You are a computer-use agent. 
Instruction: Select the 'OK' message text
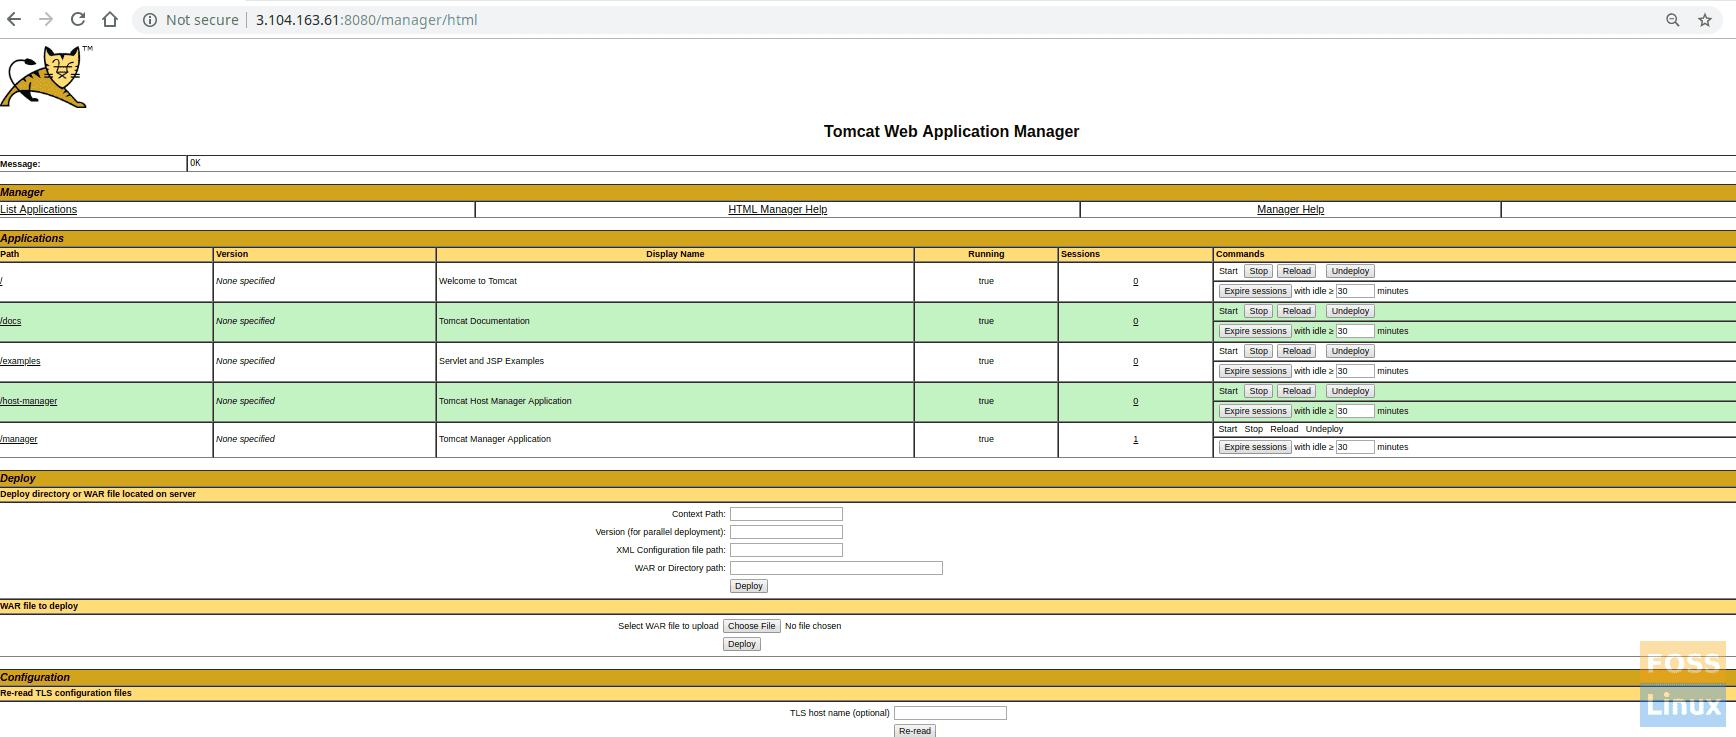click(x=195, y=163)
